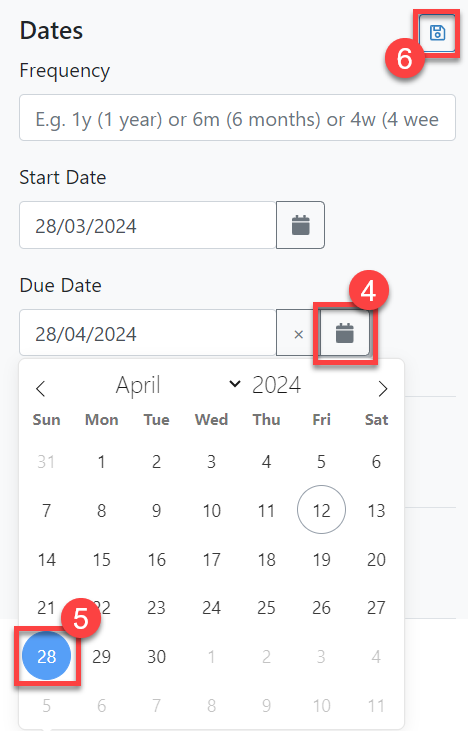Image resolution: width=468 pixels, height=731 pixels.
Task: Open the April month dropdown
Action: [x=178, y=385]
